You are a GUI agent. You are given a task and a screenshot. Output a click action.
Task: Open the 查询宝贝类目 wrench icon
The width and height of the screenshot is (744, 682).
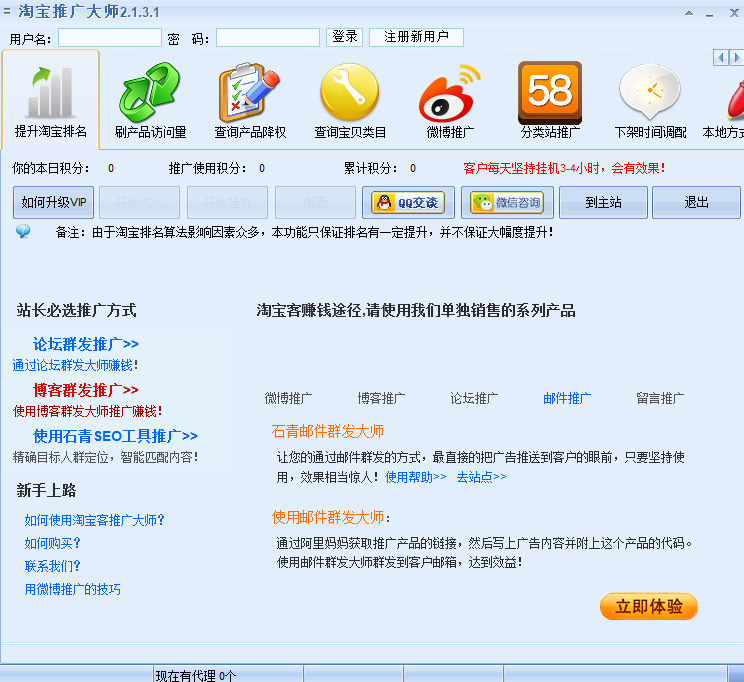coord(350,92)
